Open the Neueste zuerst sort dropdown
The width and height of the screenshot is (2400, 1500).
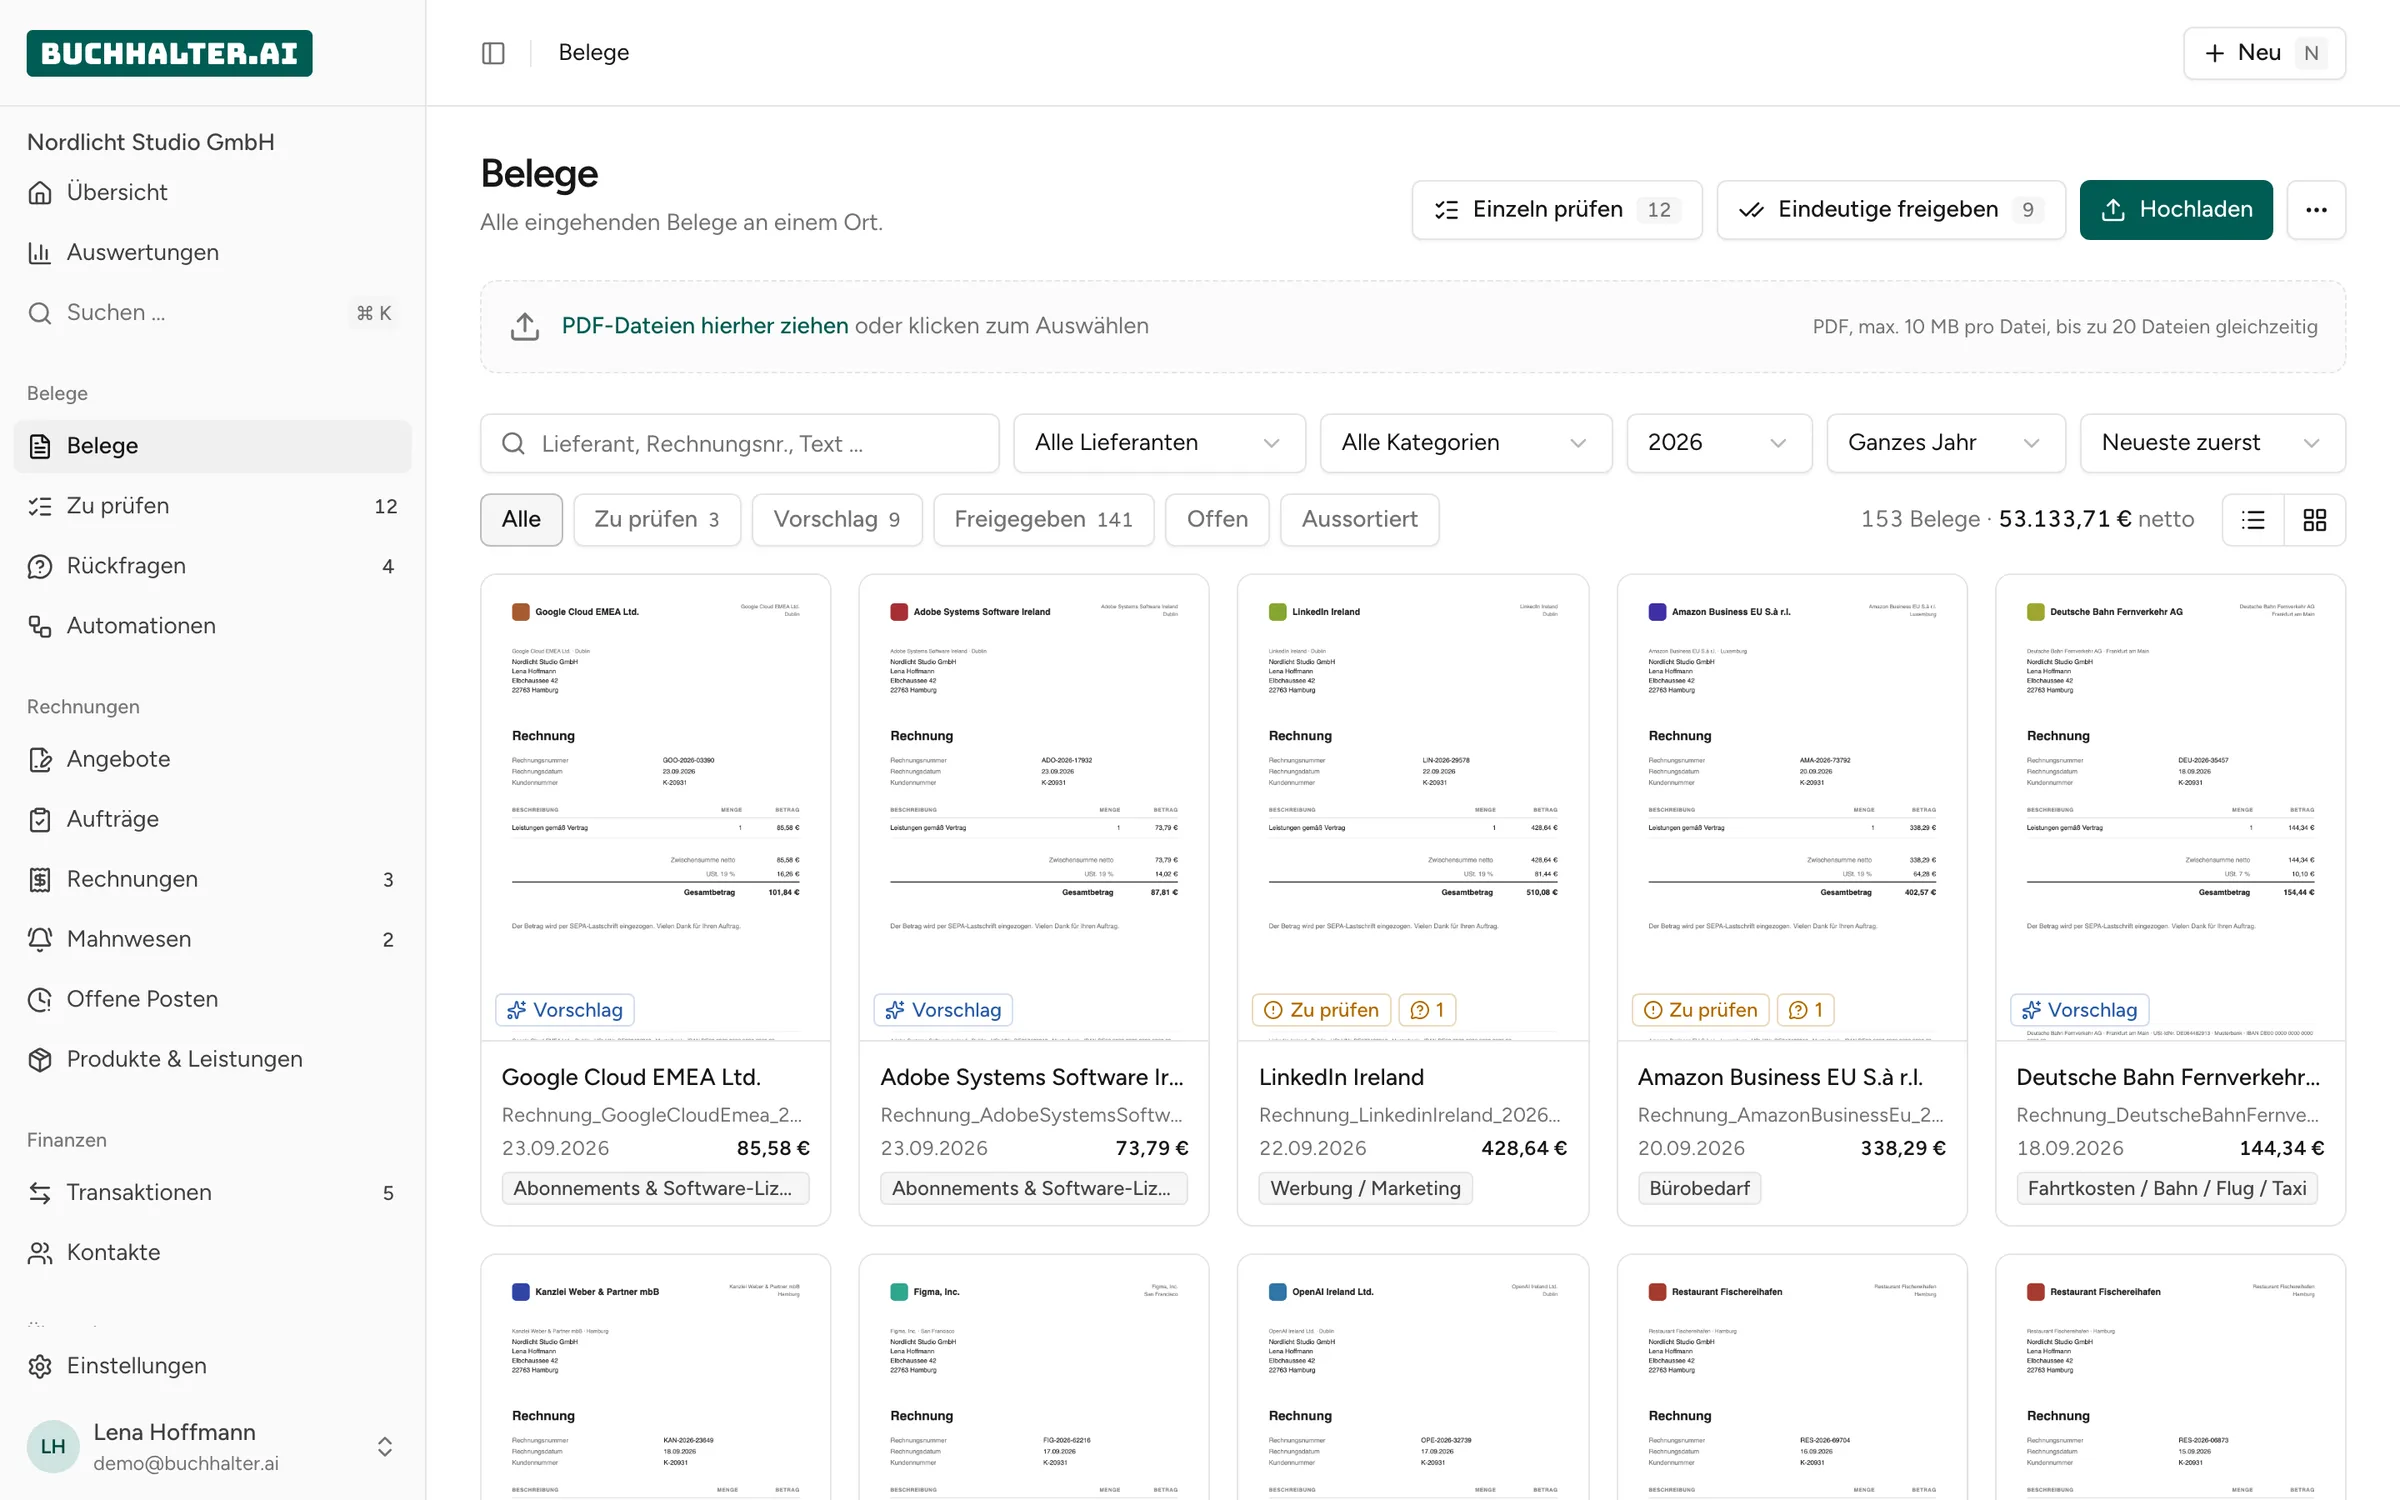coord(2212,443)
